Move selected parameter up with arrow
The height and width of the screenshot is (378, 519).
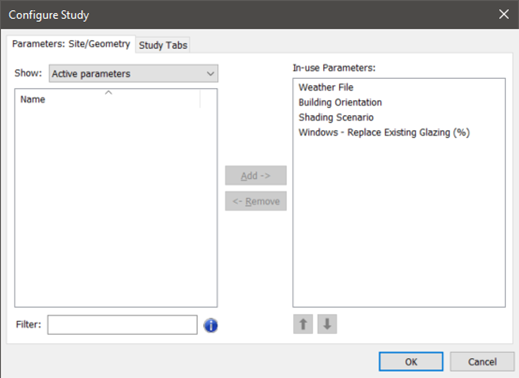pos(303,324)
